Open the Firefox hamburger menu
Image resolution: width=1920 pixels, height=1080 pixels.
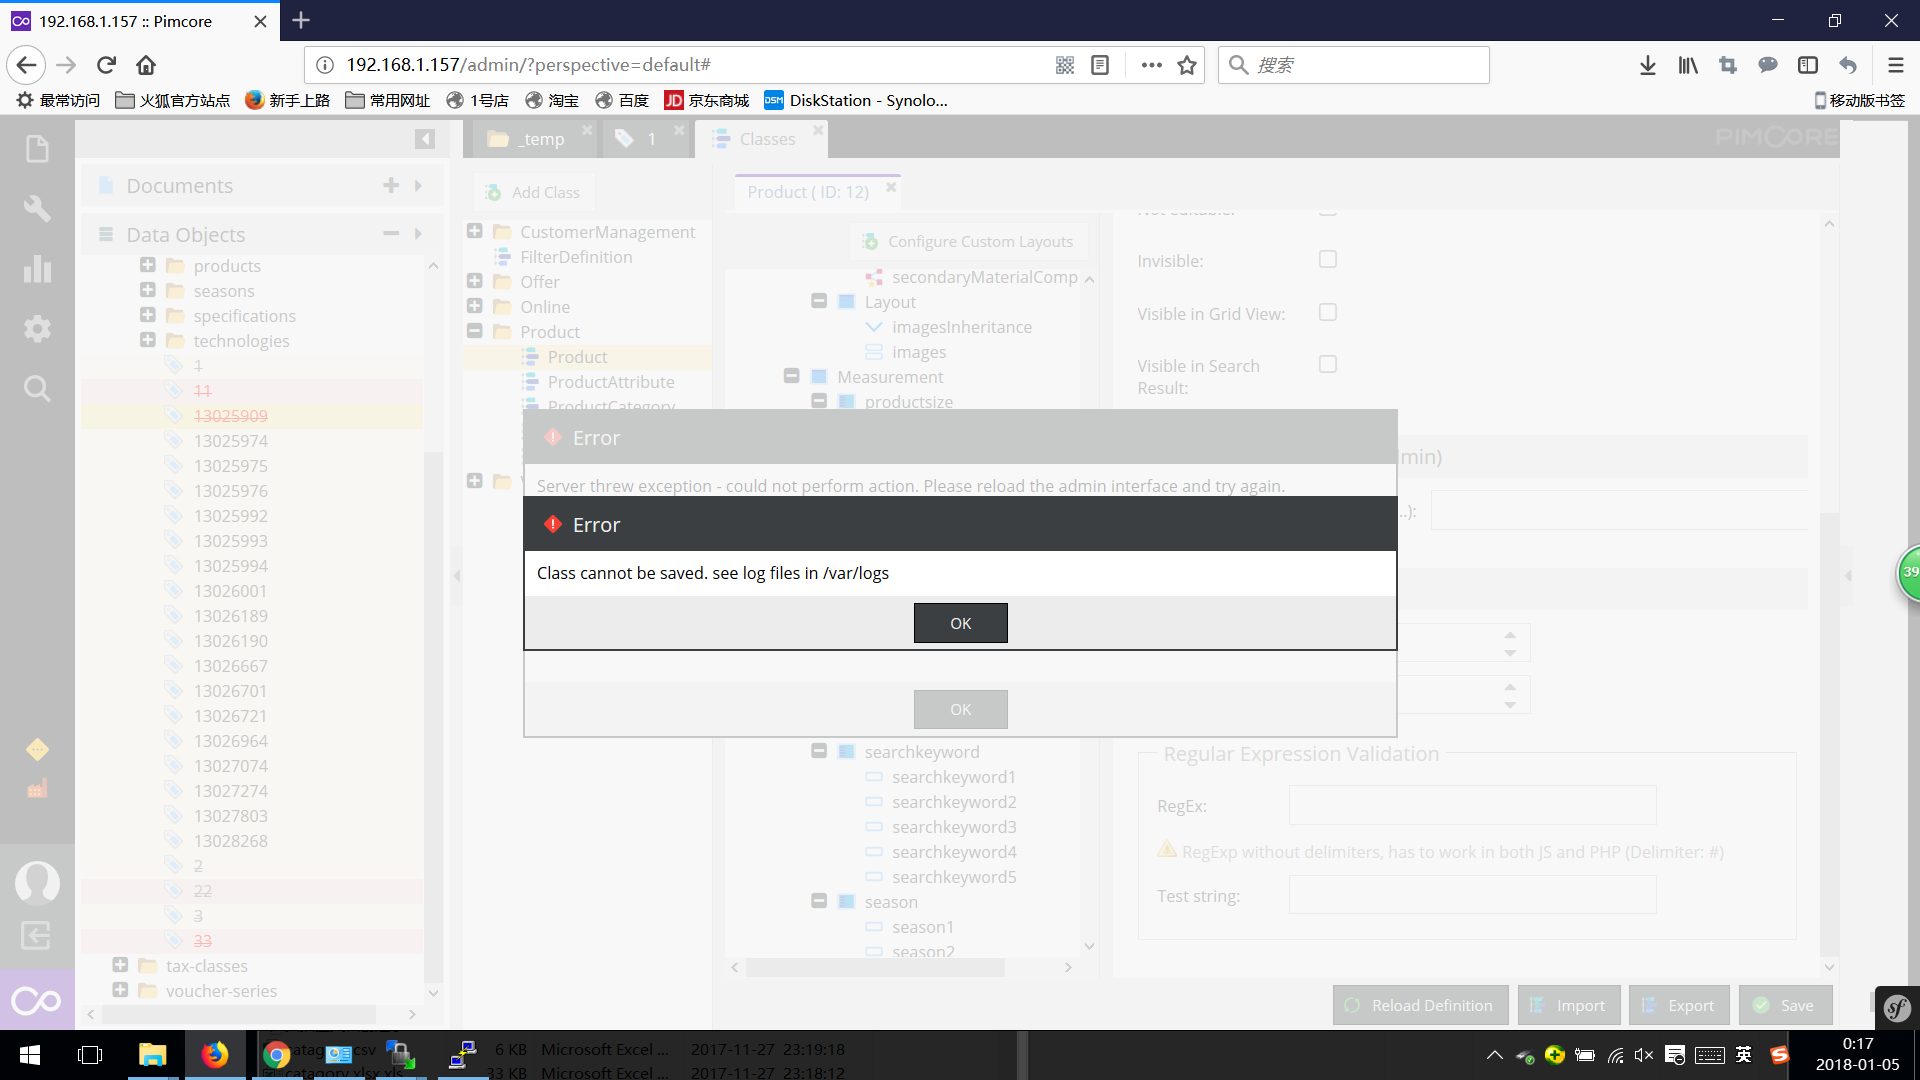coord(1895,65)
